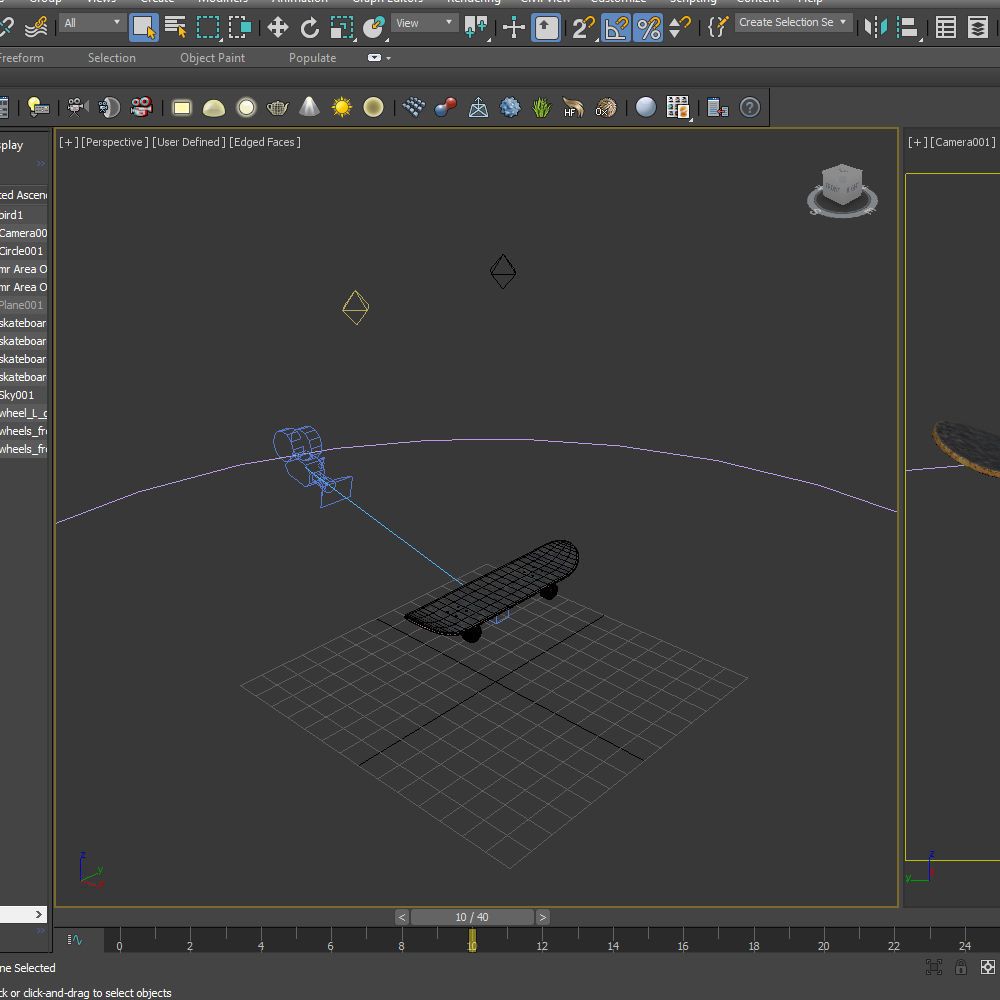The width and height of the screenshot is (1000, 1000).
Task: Click the dome skylight icon
Action: point(214,108)
